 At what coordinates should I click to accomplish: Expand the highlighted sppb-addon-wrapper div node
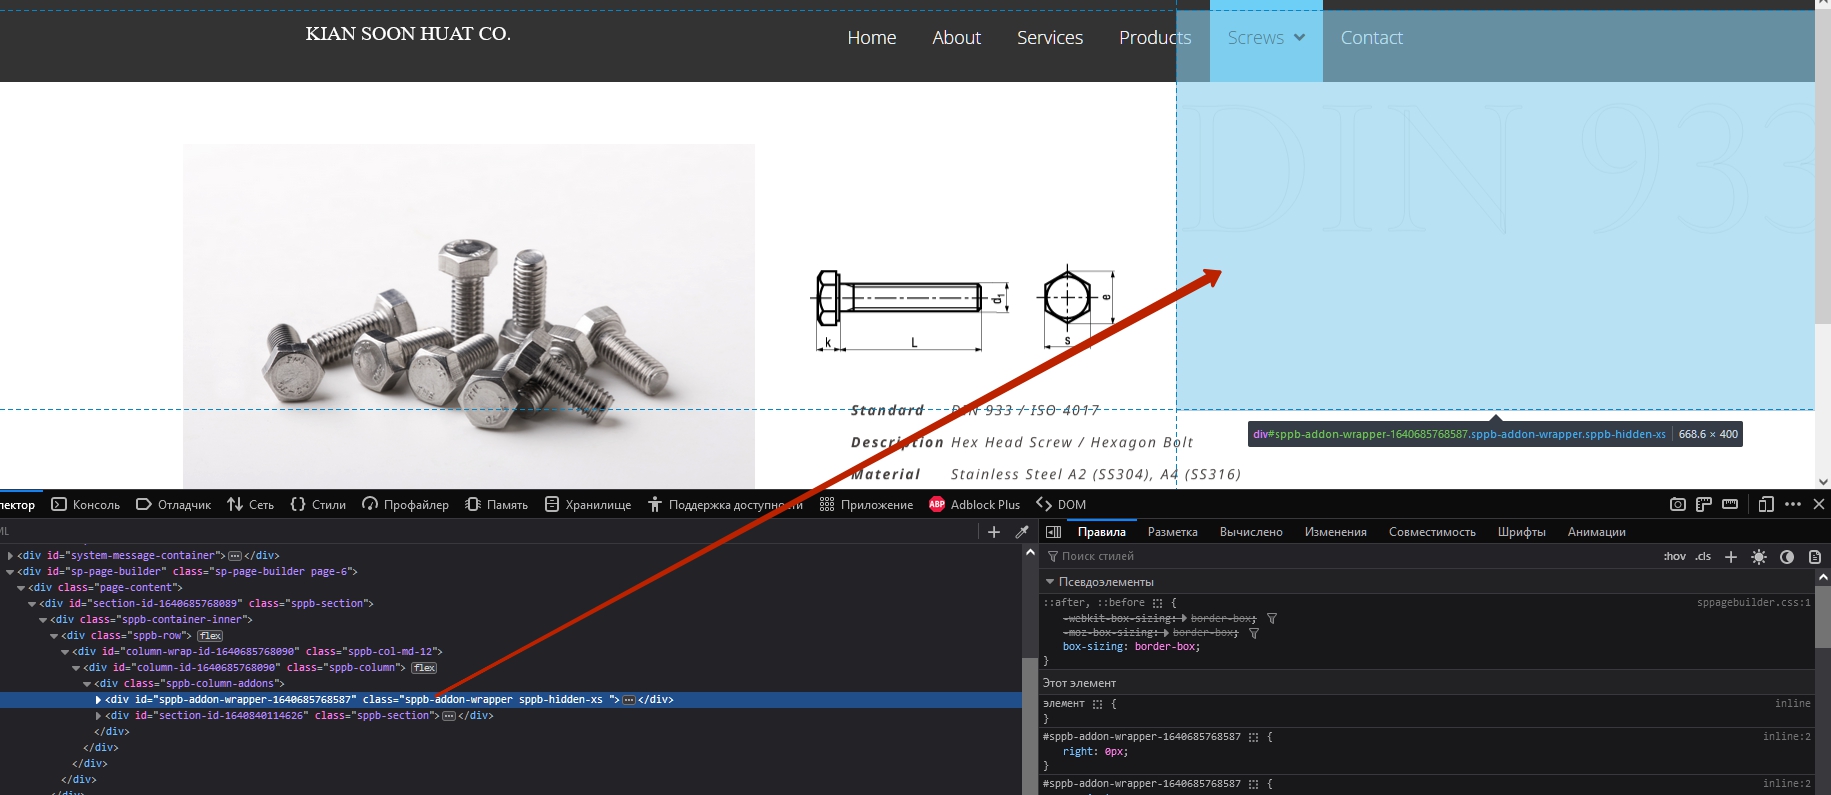click(x=98, y=700)
